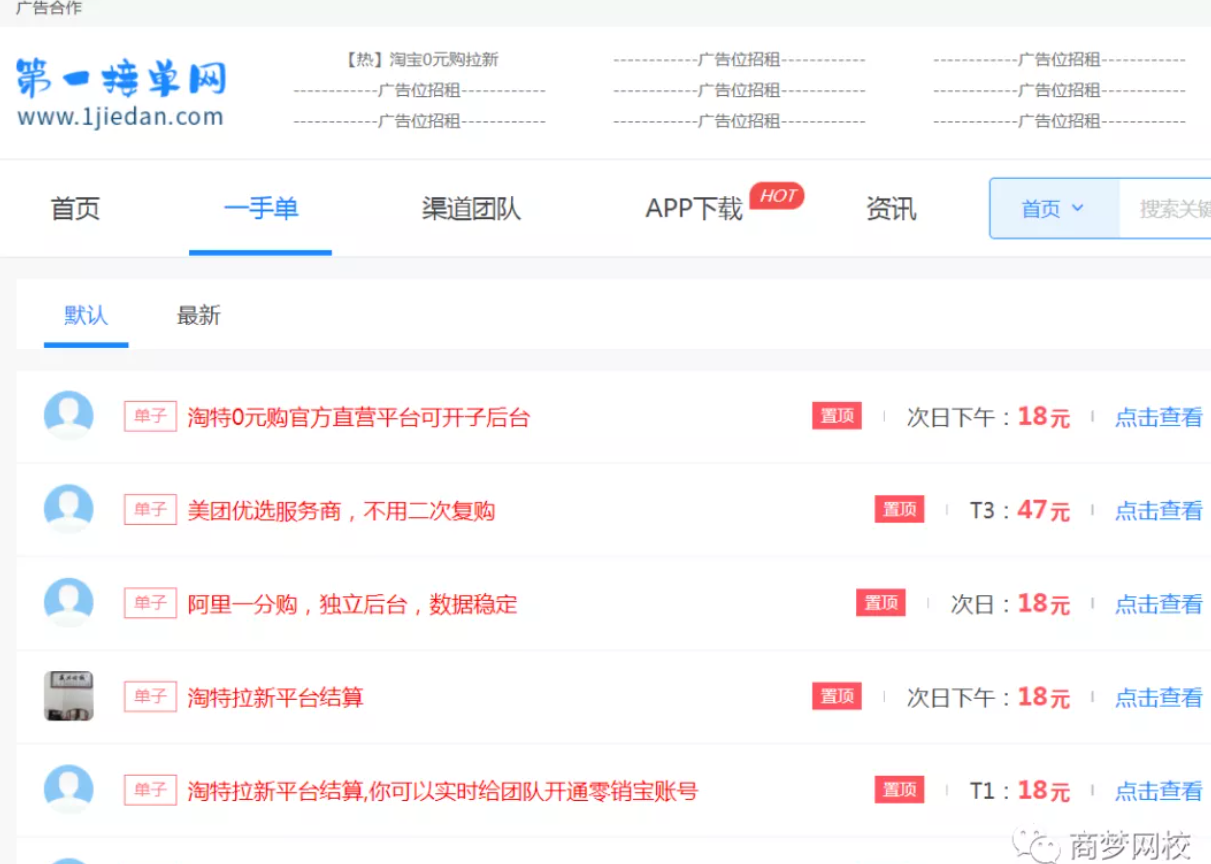Open post 你可以实时给团队开通零销宝账号

[442, 792]
